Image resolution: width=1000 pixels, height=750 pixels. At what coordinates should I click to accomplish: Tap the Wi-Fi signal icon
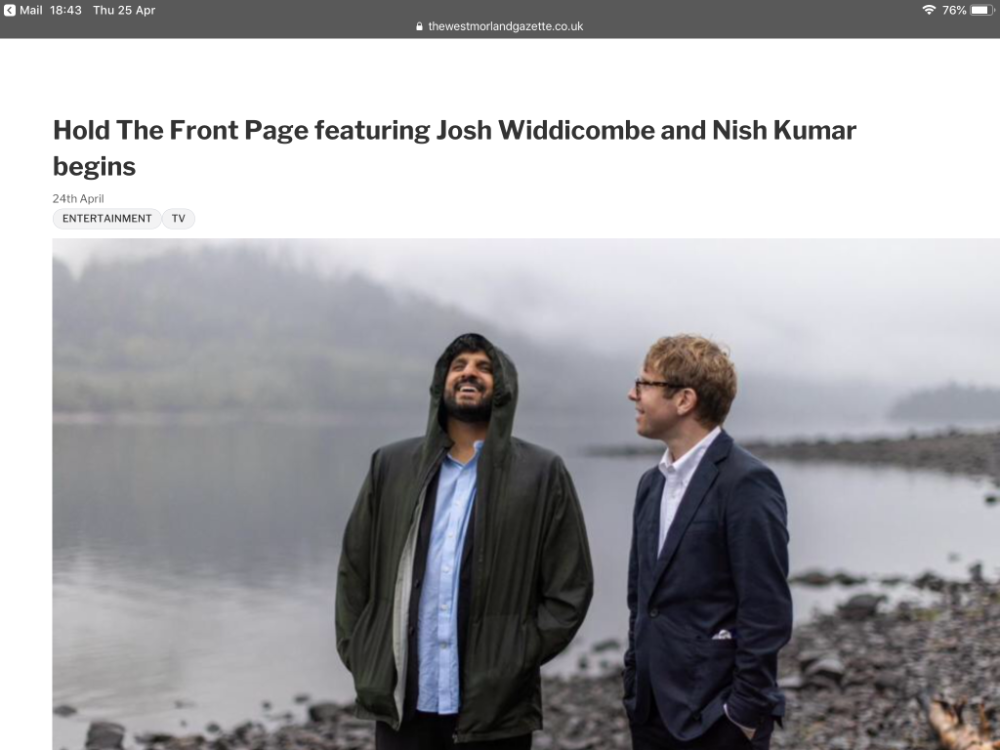point(929,10)
